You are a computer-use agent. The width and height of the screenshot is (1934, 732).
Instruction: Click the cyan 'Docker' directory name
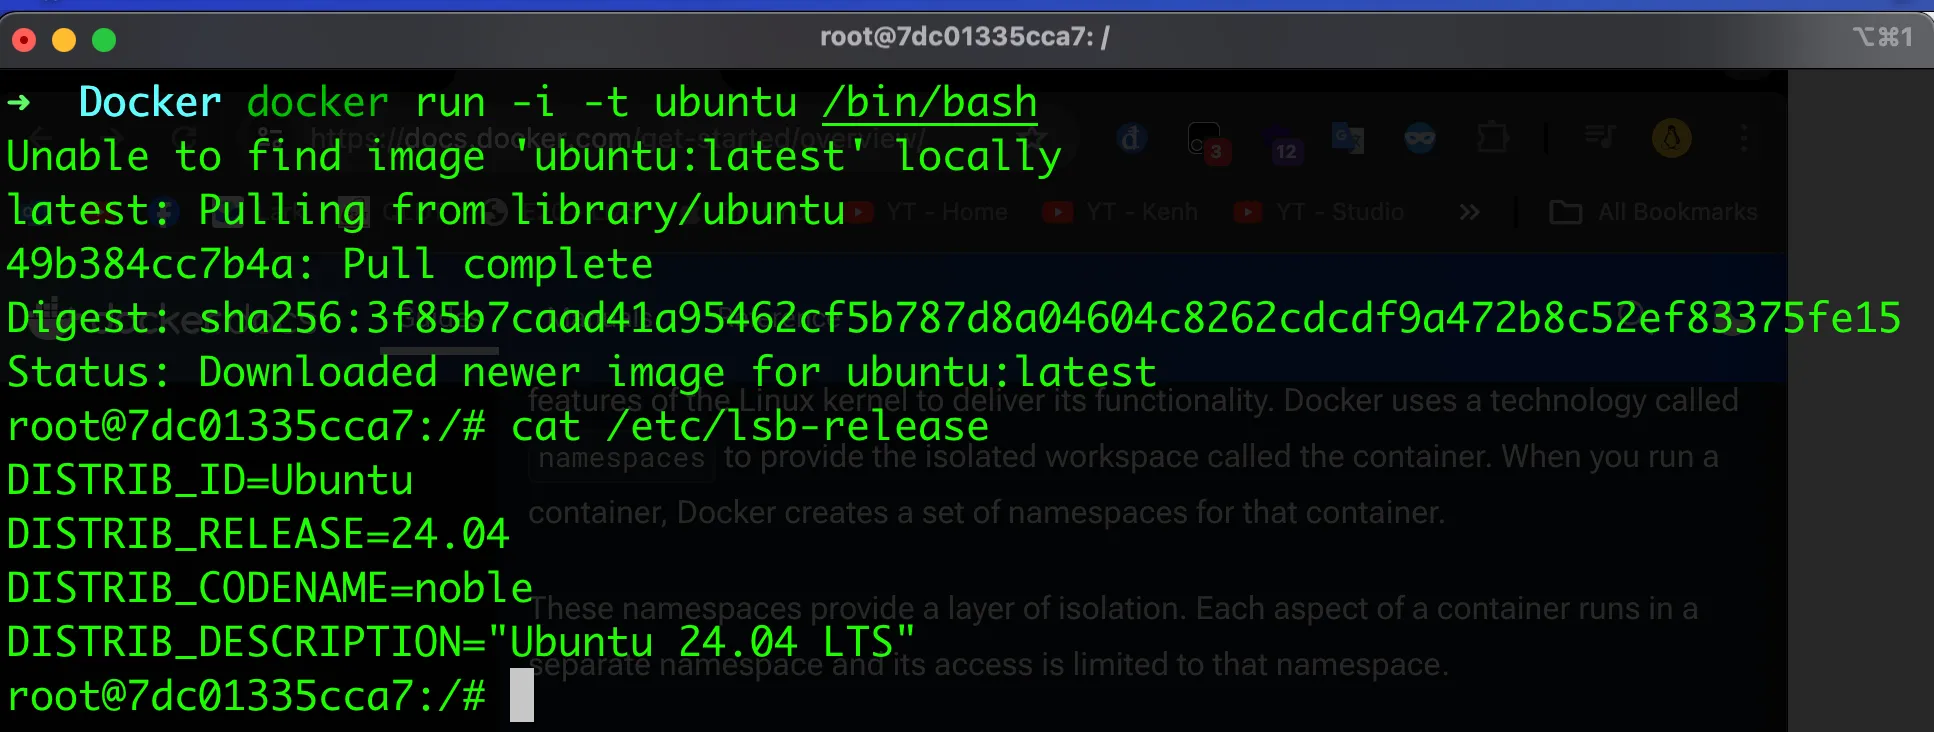click(x=150, y=102)
